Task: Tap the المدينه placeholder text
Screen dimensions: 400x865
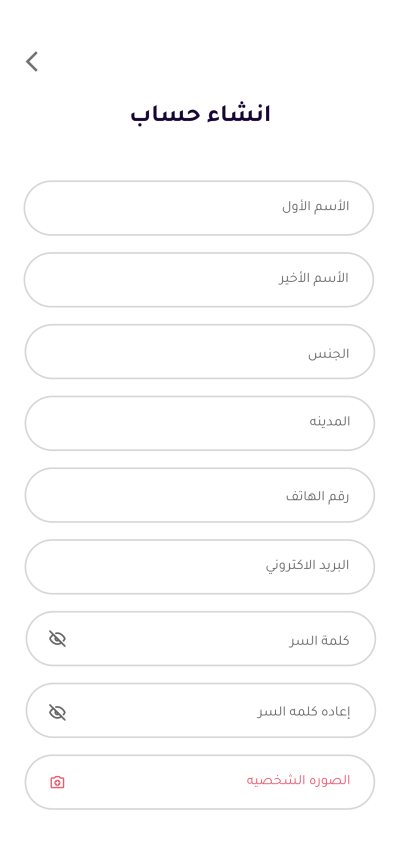Action: click(x=329, y=421)
